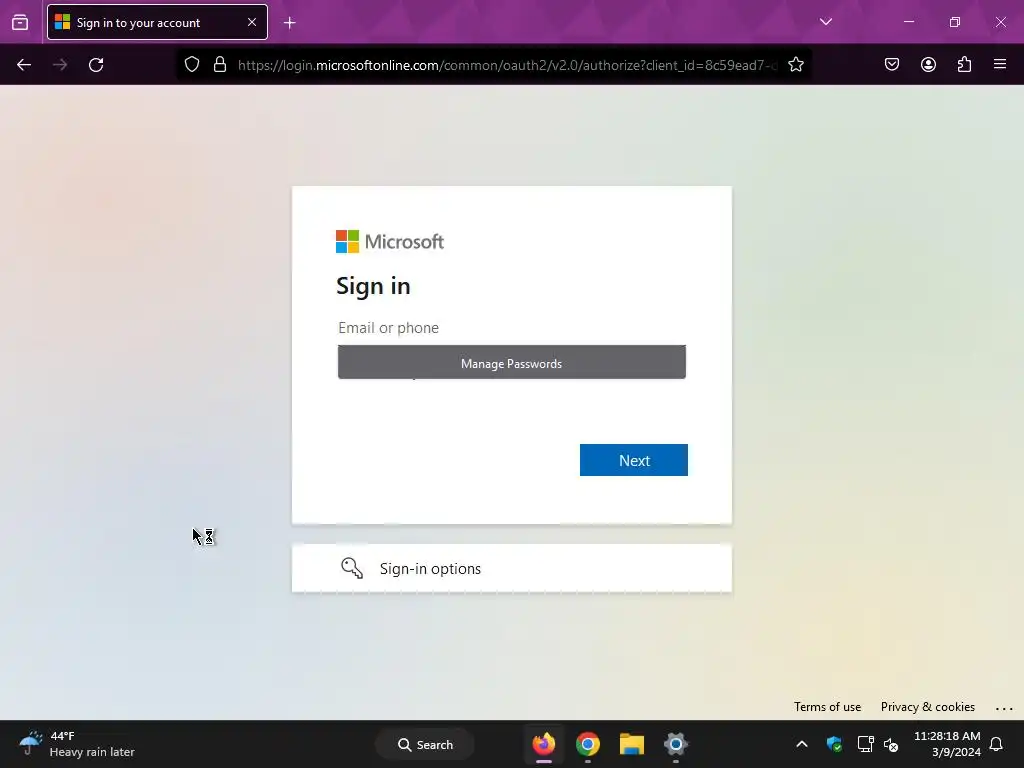The image size is (1024, 768).
Task: Open the Terms of use link
Action: (827, 707)
